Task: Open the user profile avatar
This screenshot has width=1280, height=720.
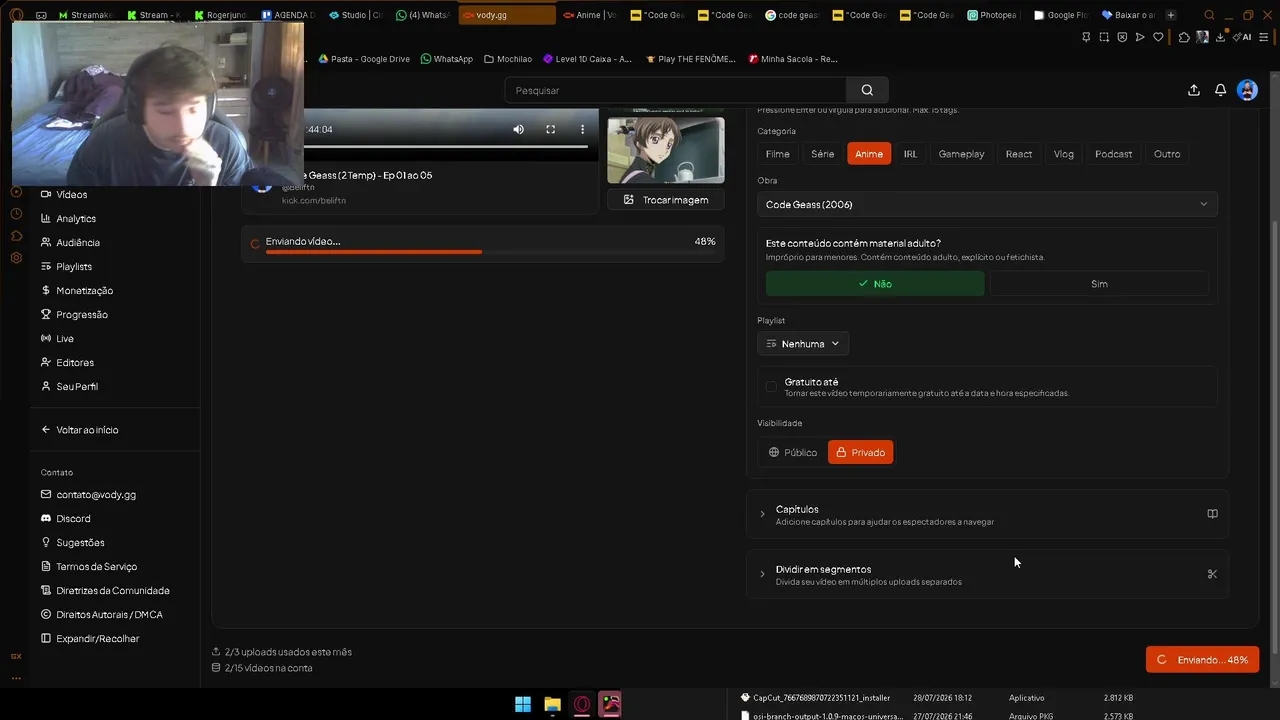Action: tap(1247, 90)
